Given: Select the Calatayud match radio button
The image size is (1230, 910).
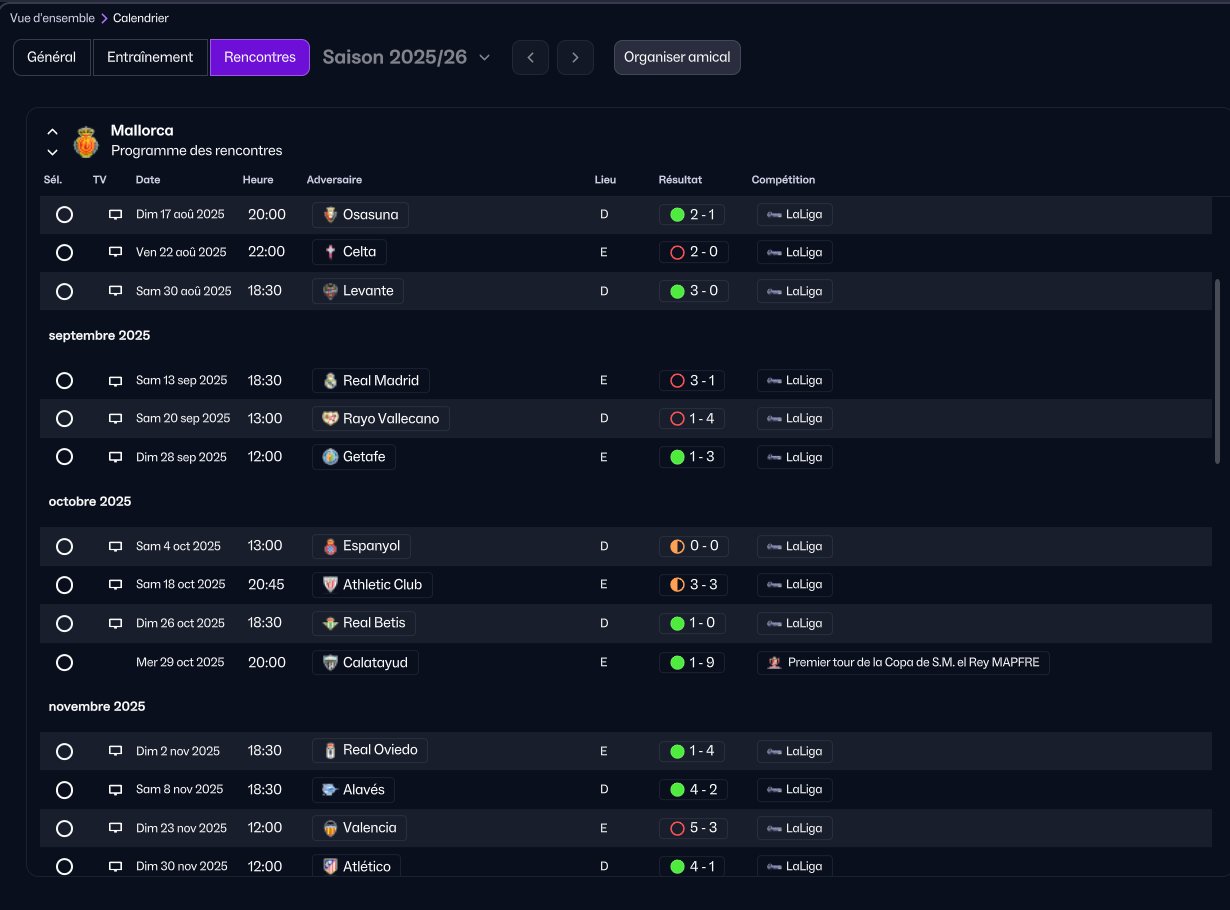Looking at the screenshot, I should tap(64, 662).
